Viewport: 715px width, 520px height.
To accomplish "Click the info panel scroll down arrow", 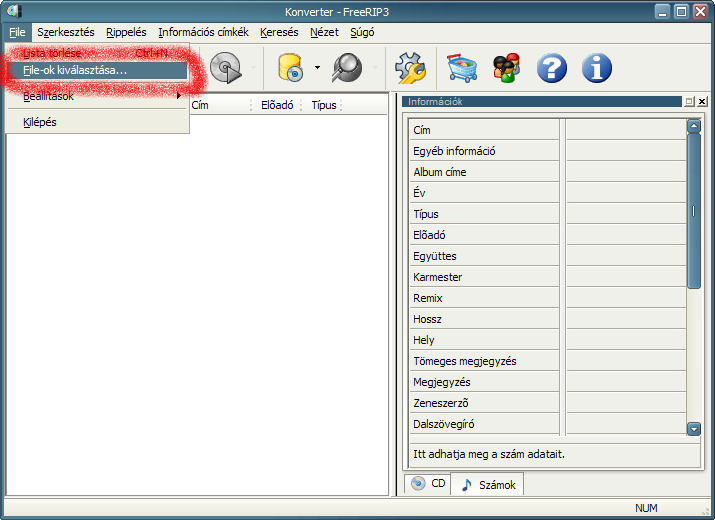I will [694, 429].
